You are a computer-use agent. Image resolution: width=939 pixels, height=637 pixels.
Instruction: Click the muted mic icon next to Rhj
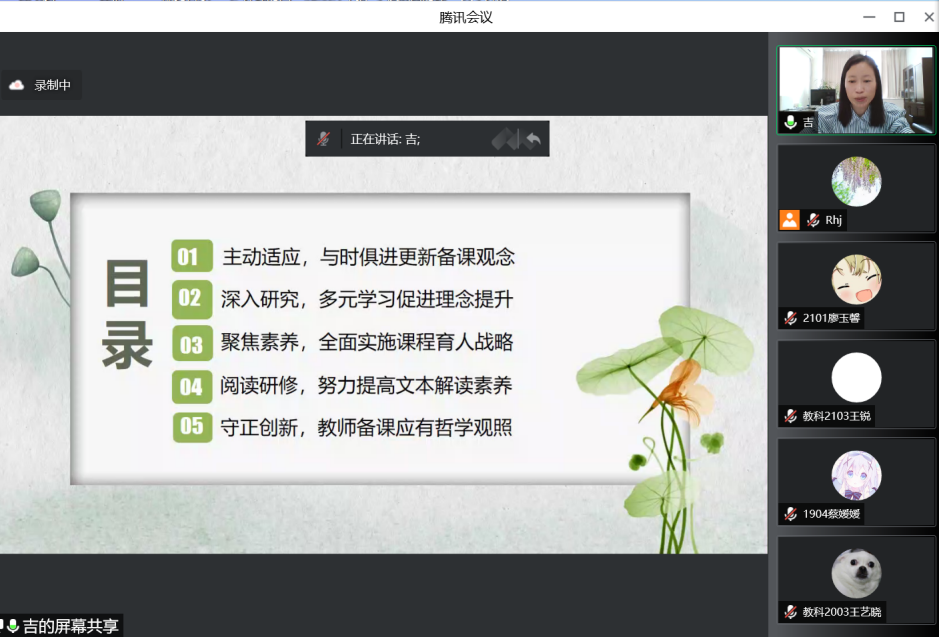pyautogui.click(x=813, y=220)
